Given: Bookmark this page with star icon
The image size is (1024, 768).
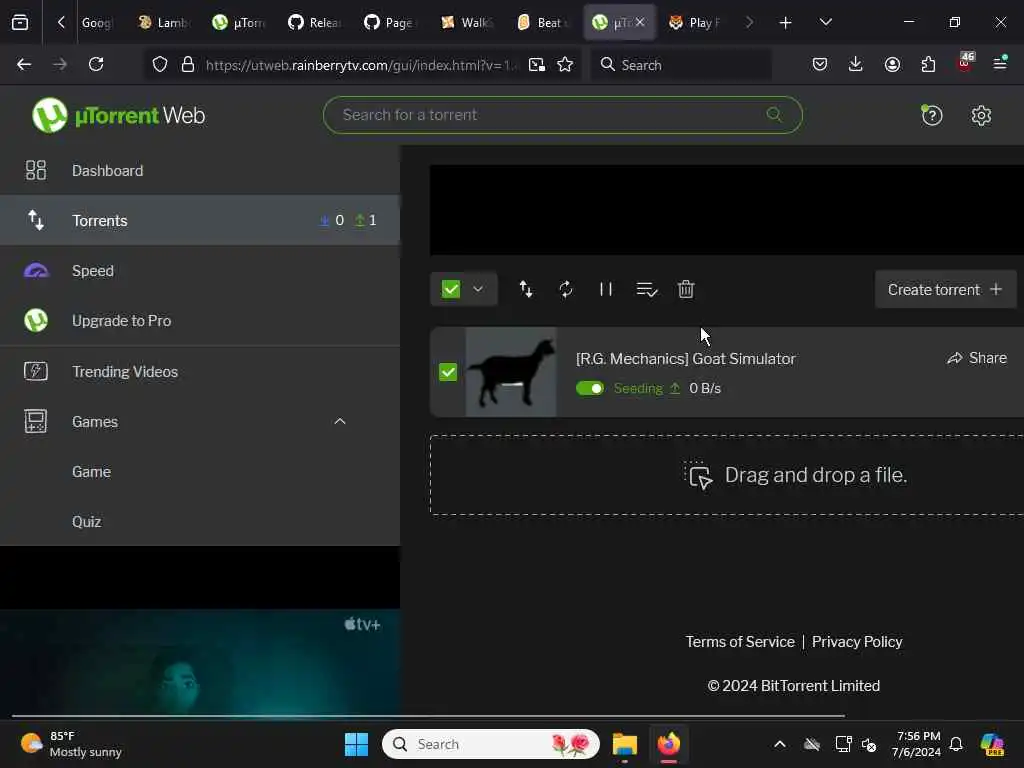Looking at the screenshot, I should click(565, 64).
